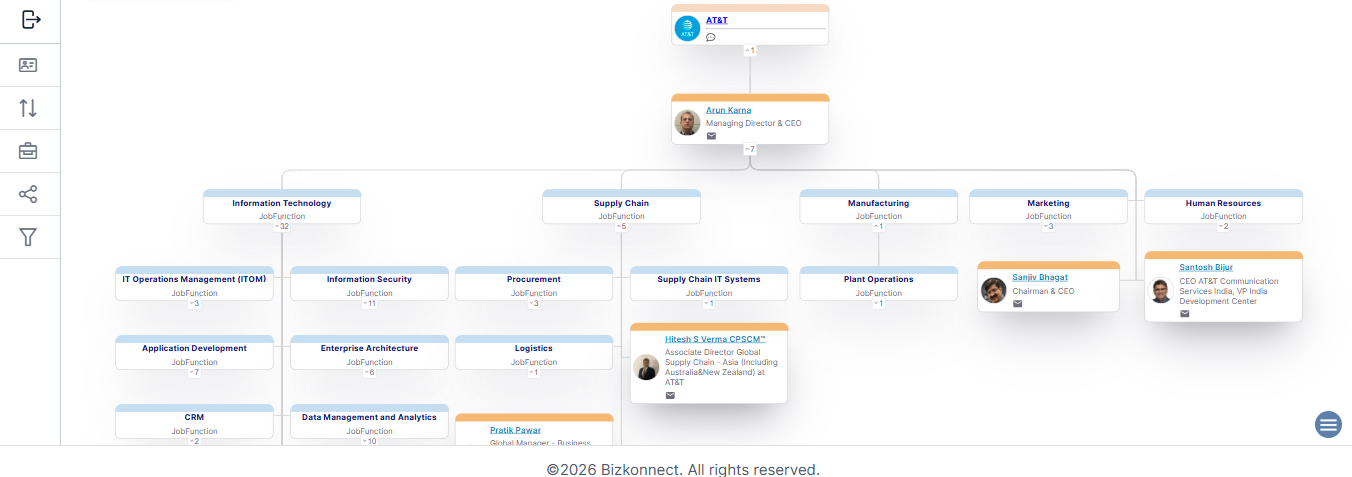Expand CRM 2 count
The height and width of the screenshot is (477, 1352).
pyautogui.click(x=194, y=441)
